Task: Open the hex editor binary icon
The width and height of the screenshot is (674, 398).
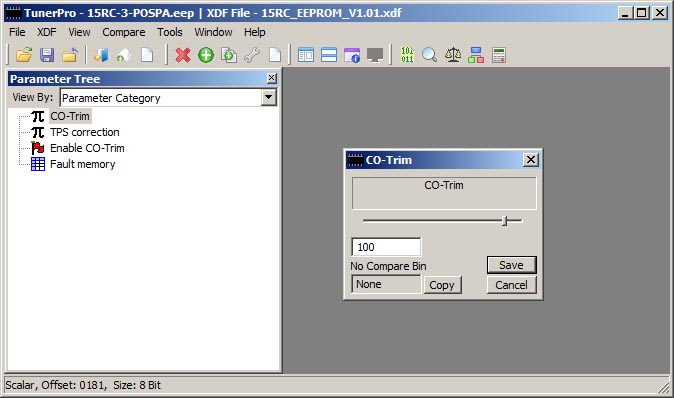Action: 407,55
